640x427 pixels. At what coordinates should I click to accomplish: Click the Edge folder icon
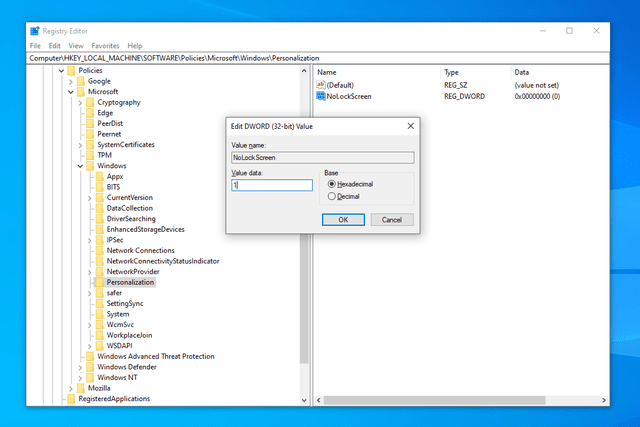coord(90,113)
